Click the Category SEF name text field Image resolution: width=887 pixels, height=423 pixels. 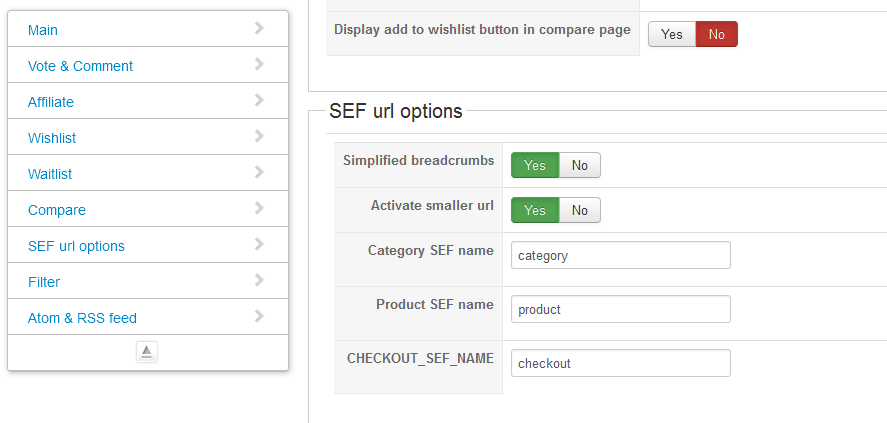(x=620, y=255)
